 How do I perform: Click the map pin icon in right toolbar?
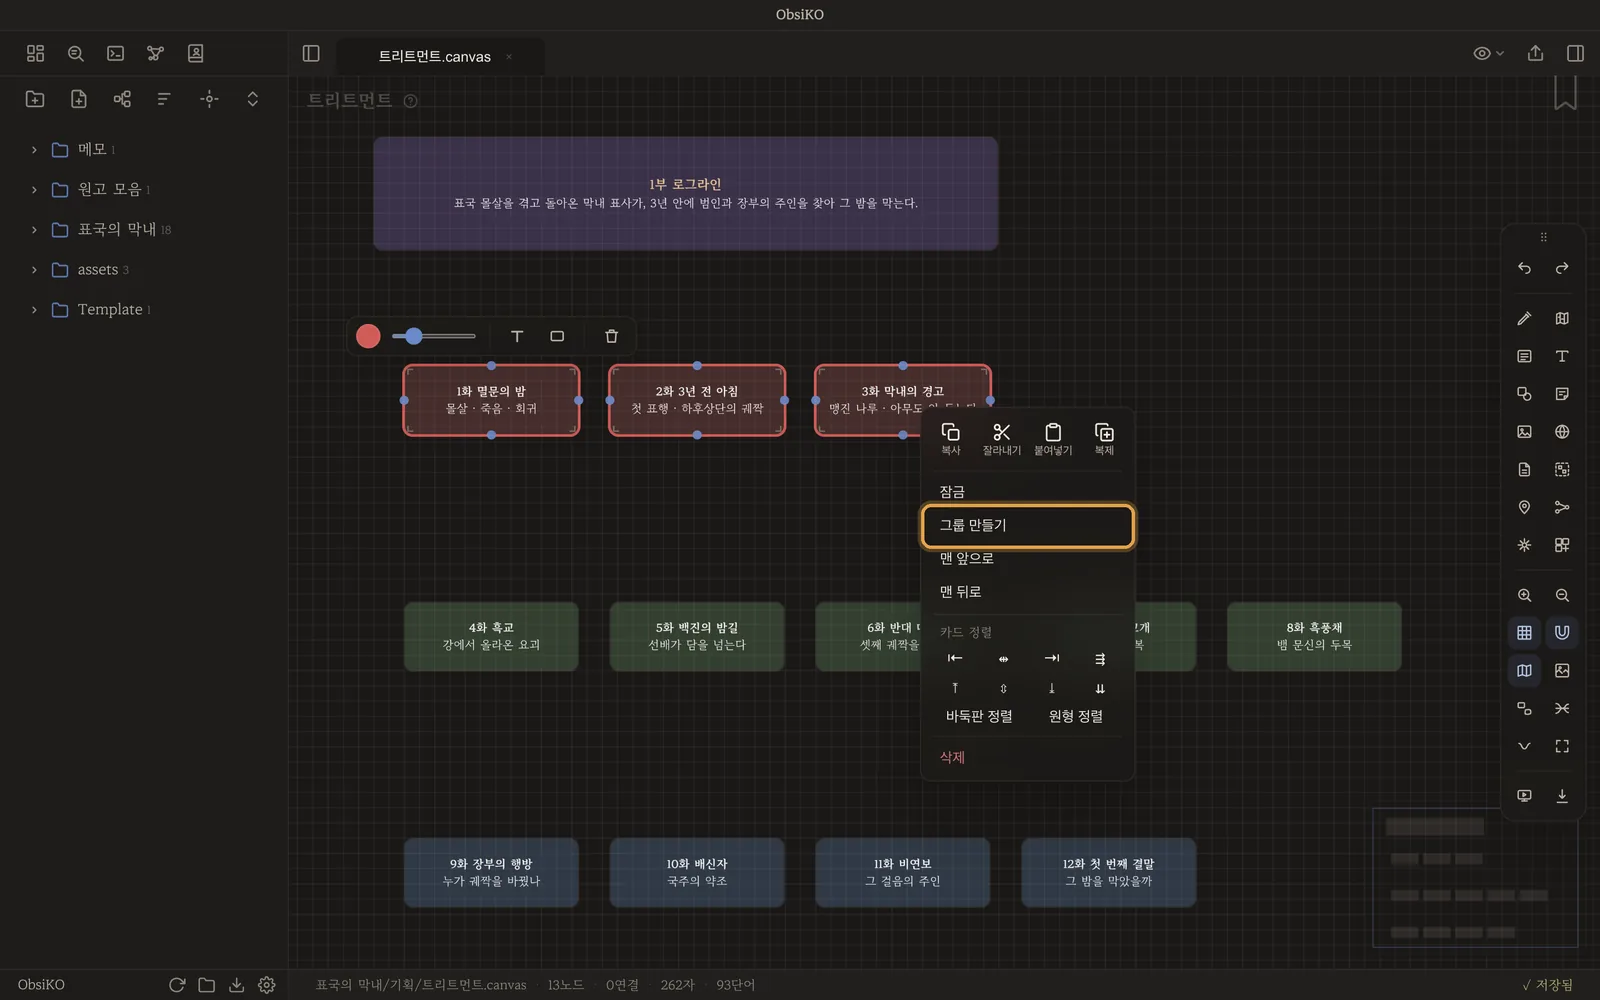[x=1524, y=507]
